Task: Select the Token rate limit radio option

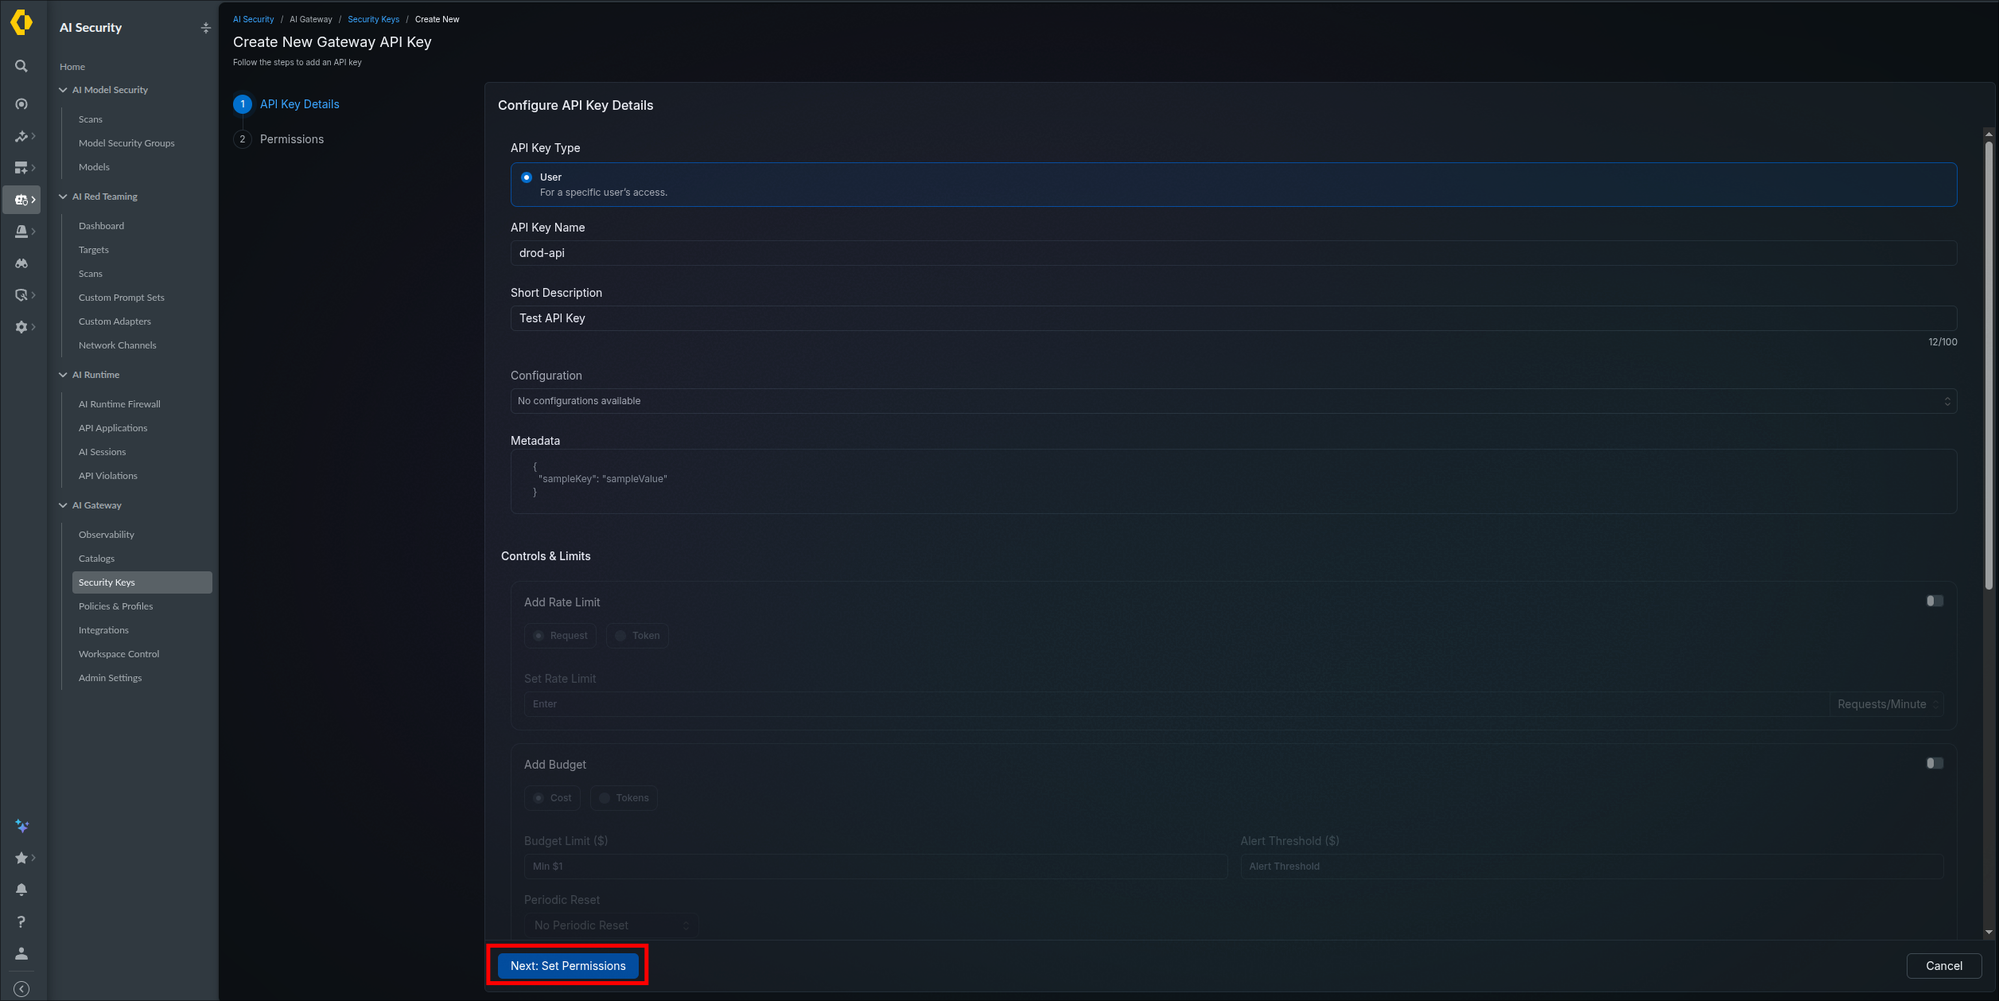Action: (637, 636)
